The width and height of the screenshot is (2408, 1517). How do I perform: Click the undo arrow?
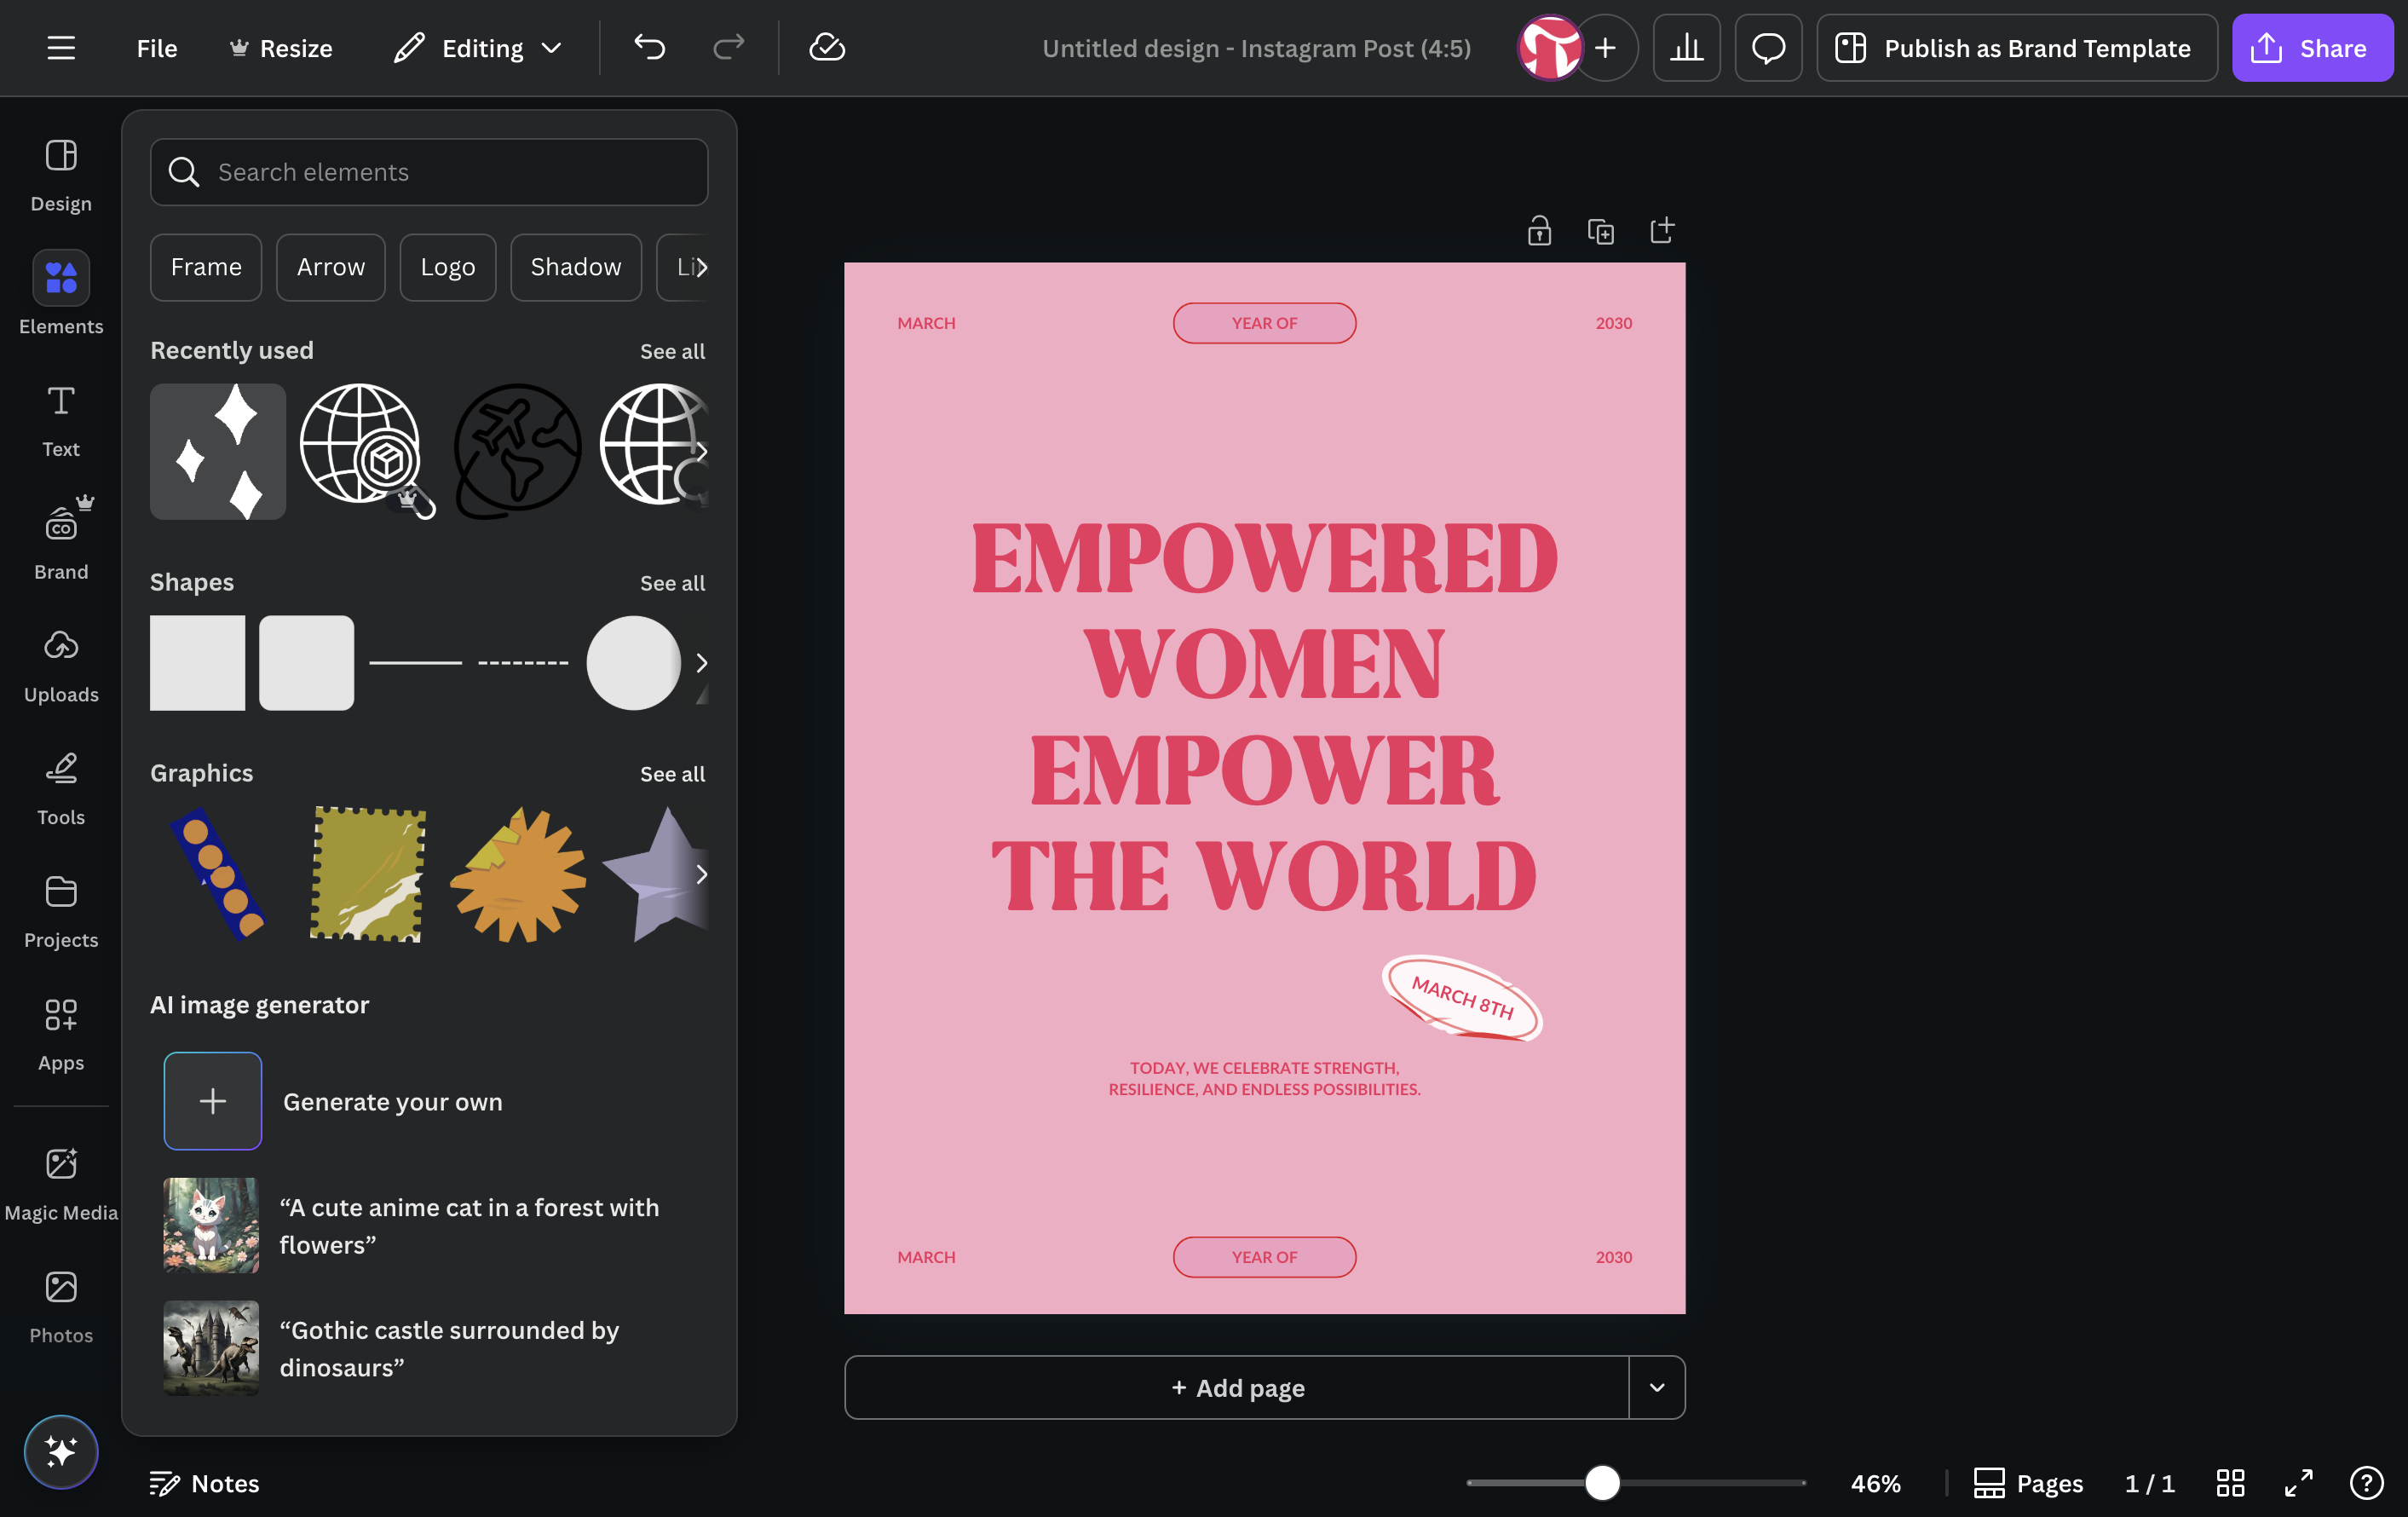tap(649, 47)
